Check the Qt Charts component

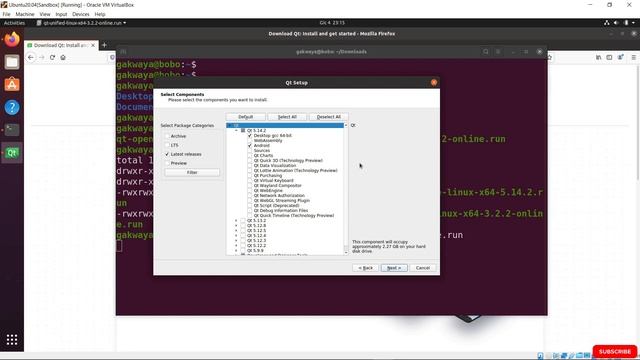(x=250, y=156)
